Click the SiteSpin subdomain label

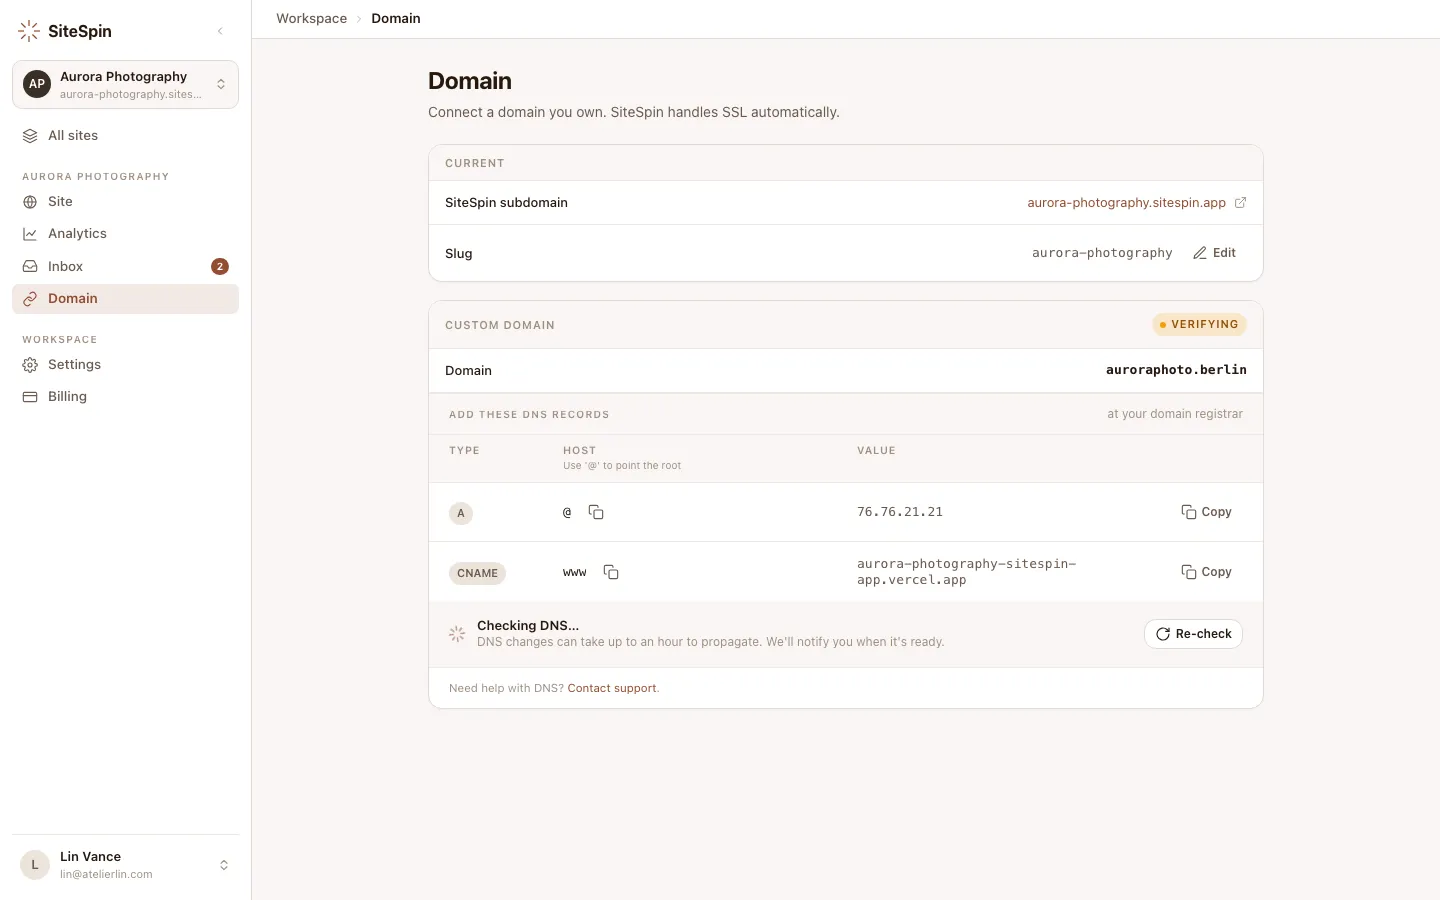pos(506,203)
